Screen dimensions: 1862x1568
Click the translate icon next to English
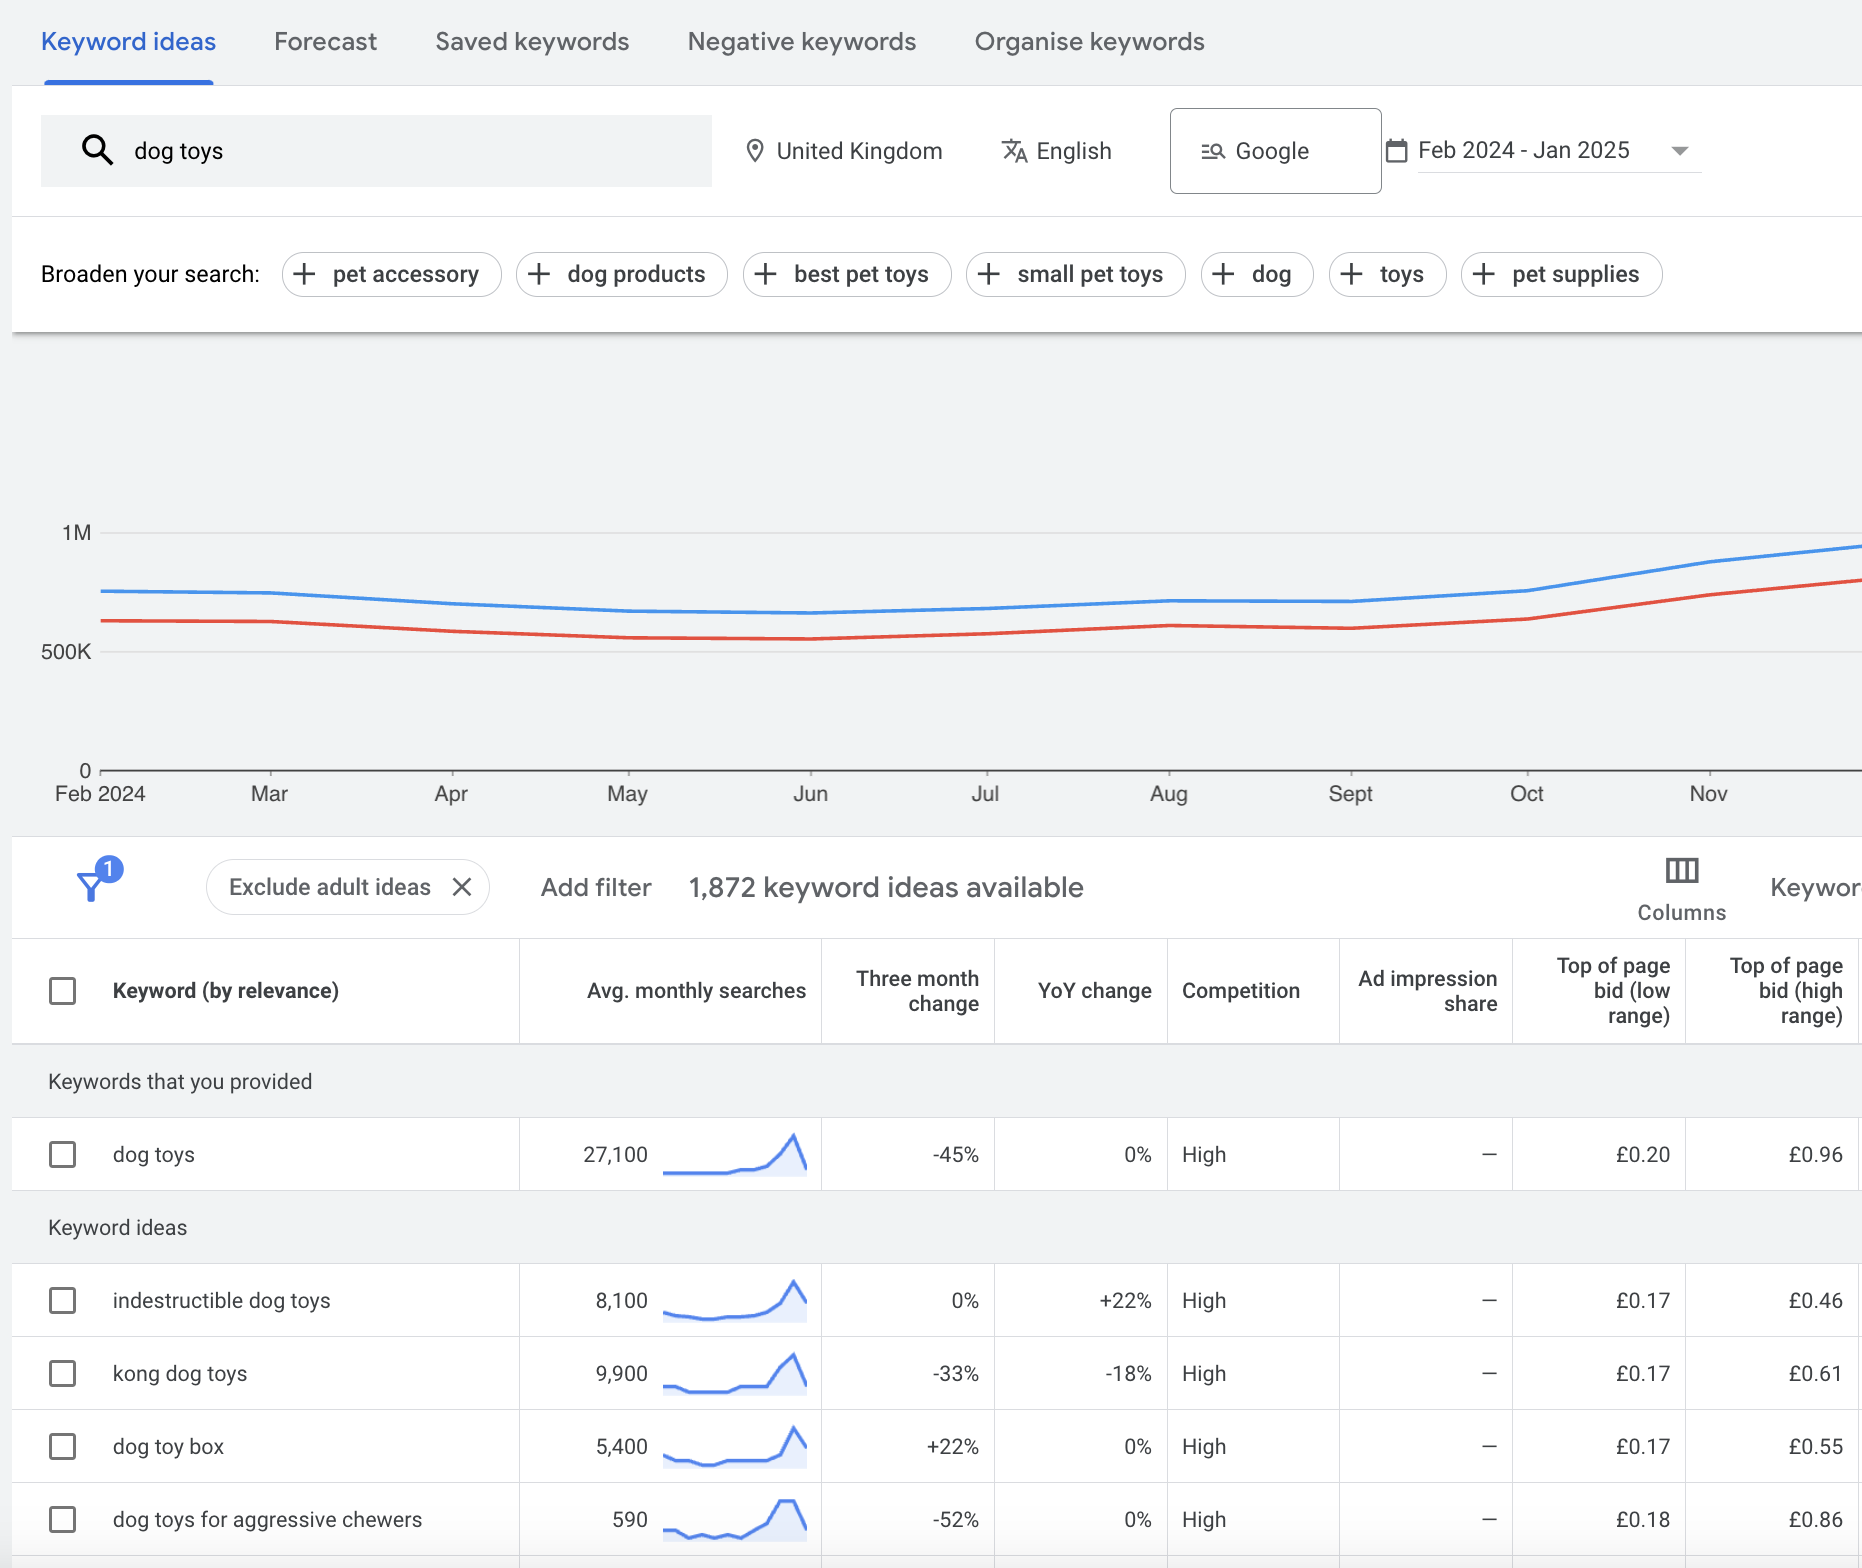1014,150
